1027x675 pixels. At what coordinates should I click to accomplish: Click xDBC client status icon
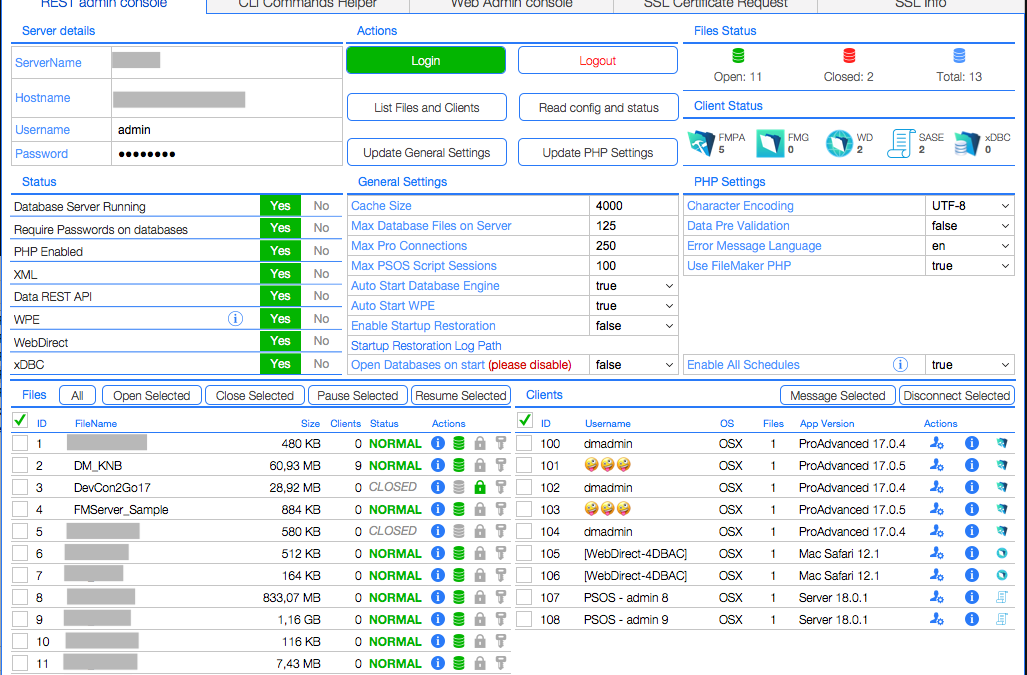967,143
